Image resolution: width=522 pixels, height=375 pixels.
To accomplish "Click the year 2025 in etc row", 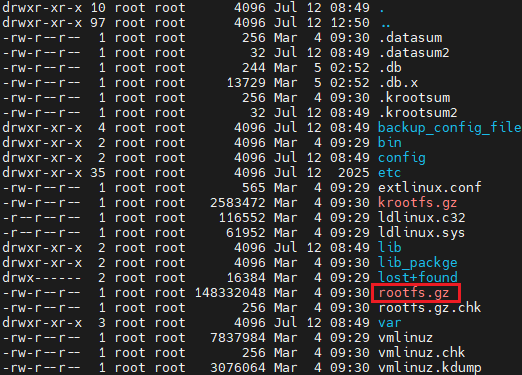I will point(354,173).
